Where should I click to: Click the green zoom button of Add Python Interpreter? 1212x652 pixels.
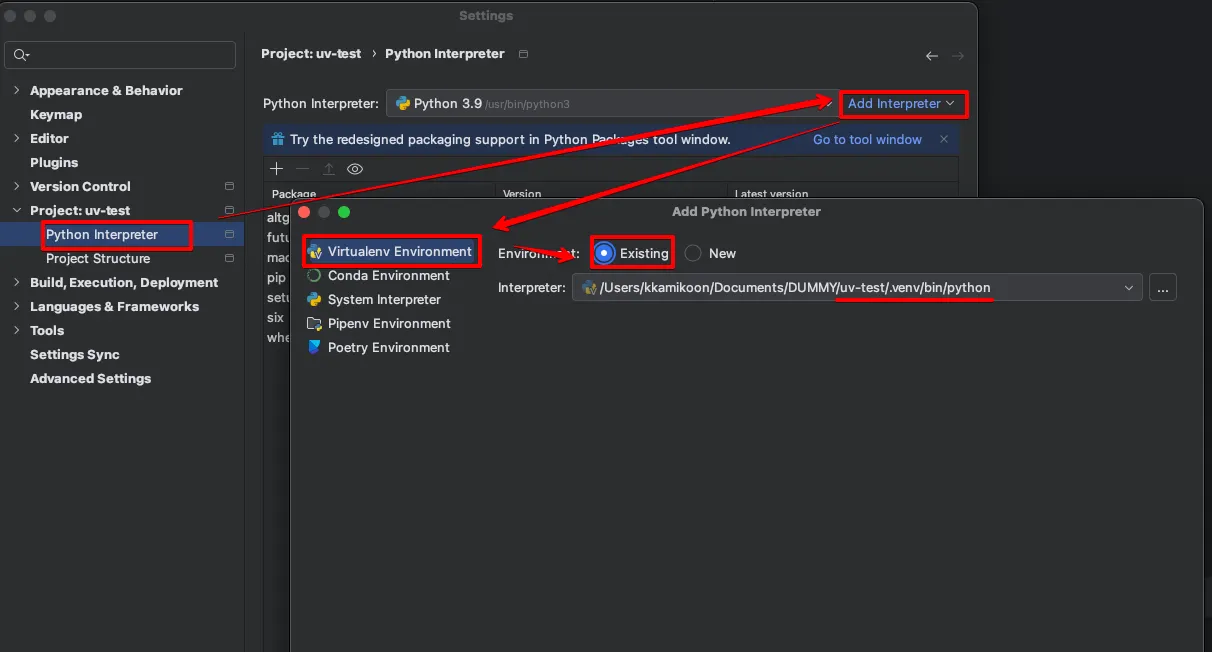point(344,212)
